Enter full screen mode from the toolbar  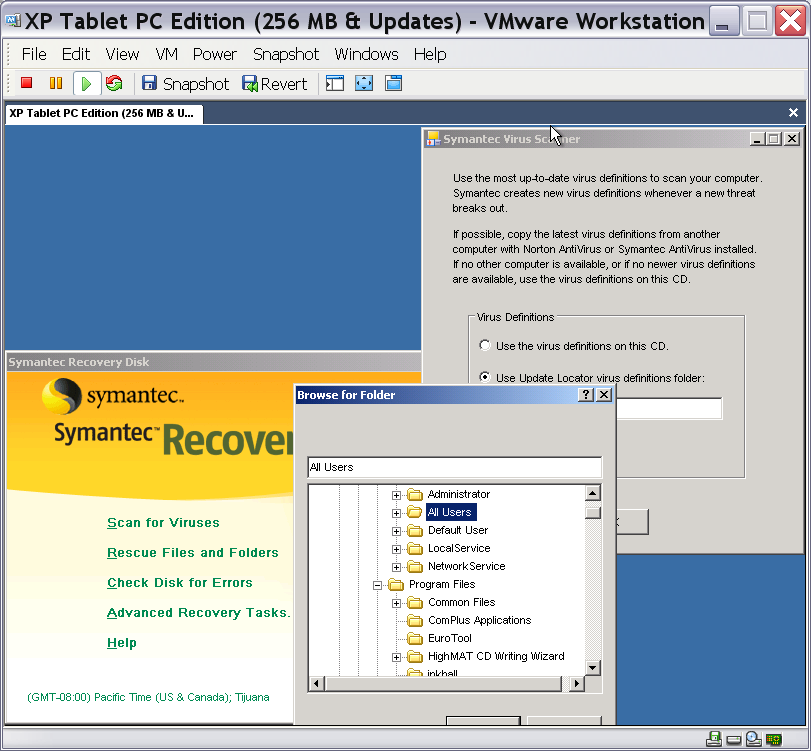click(x=364, y=84)
